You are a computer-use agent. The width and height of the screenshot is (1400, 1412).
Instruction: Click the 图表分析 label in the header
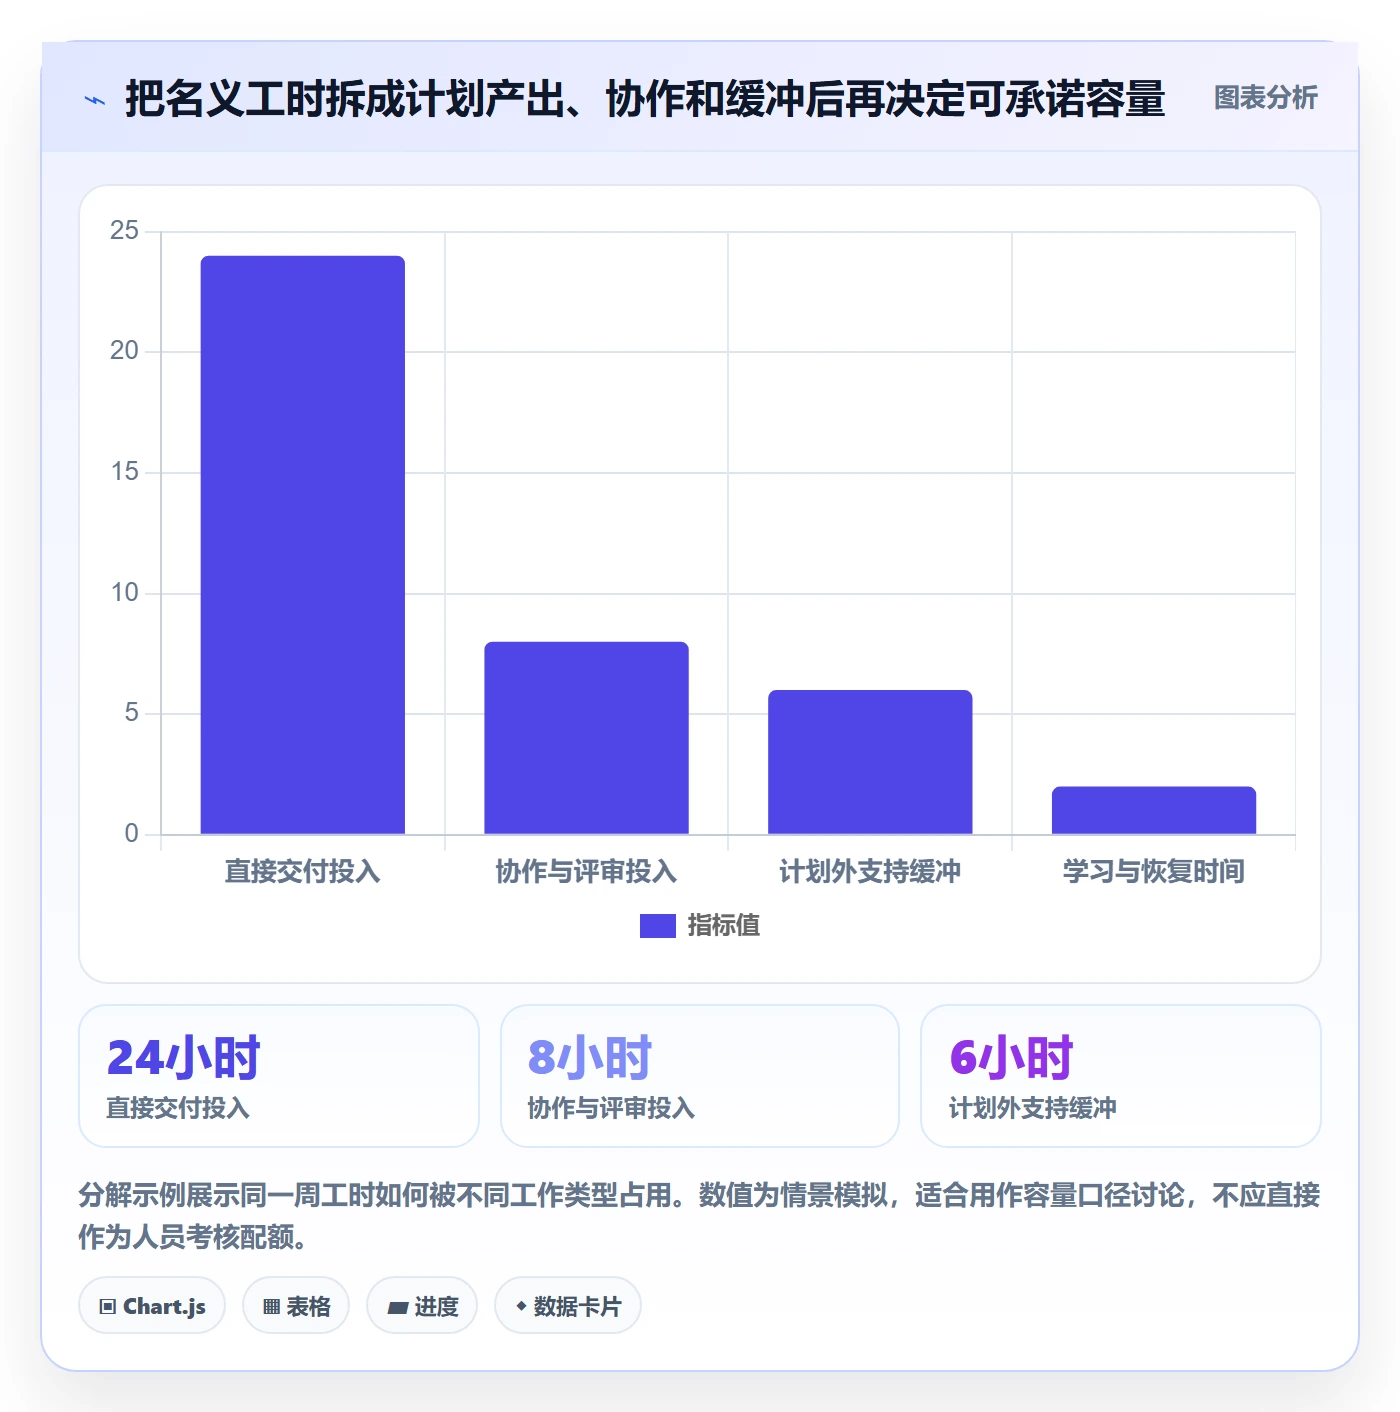click(x=1265, y=98)
